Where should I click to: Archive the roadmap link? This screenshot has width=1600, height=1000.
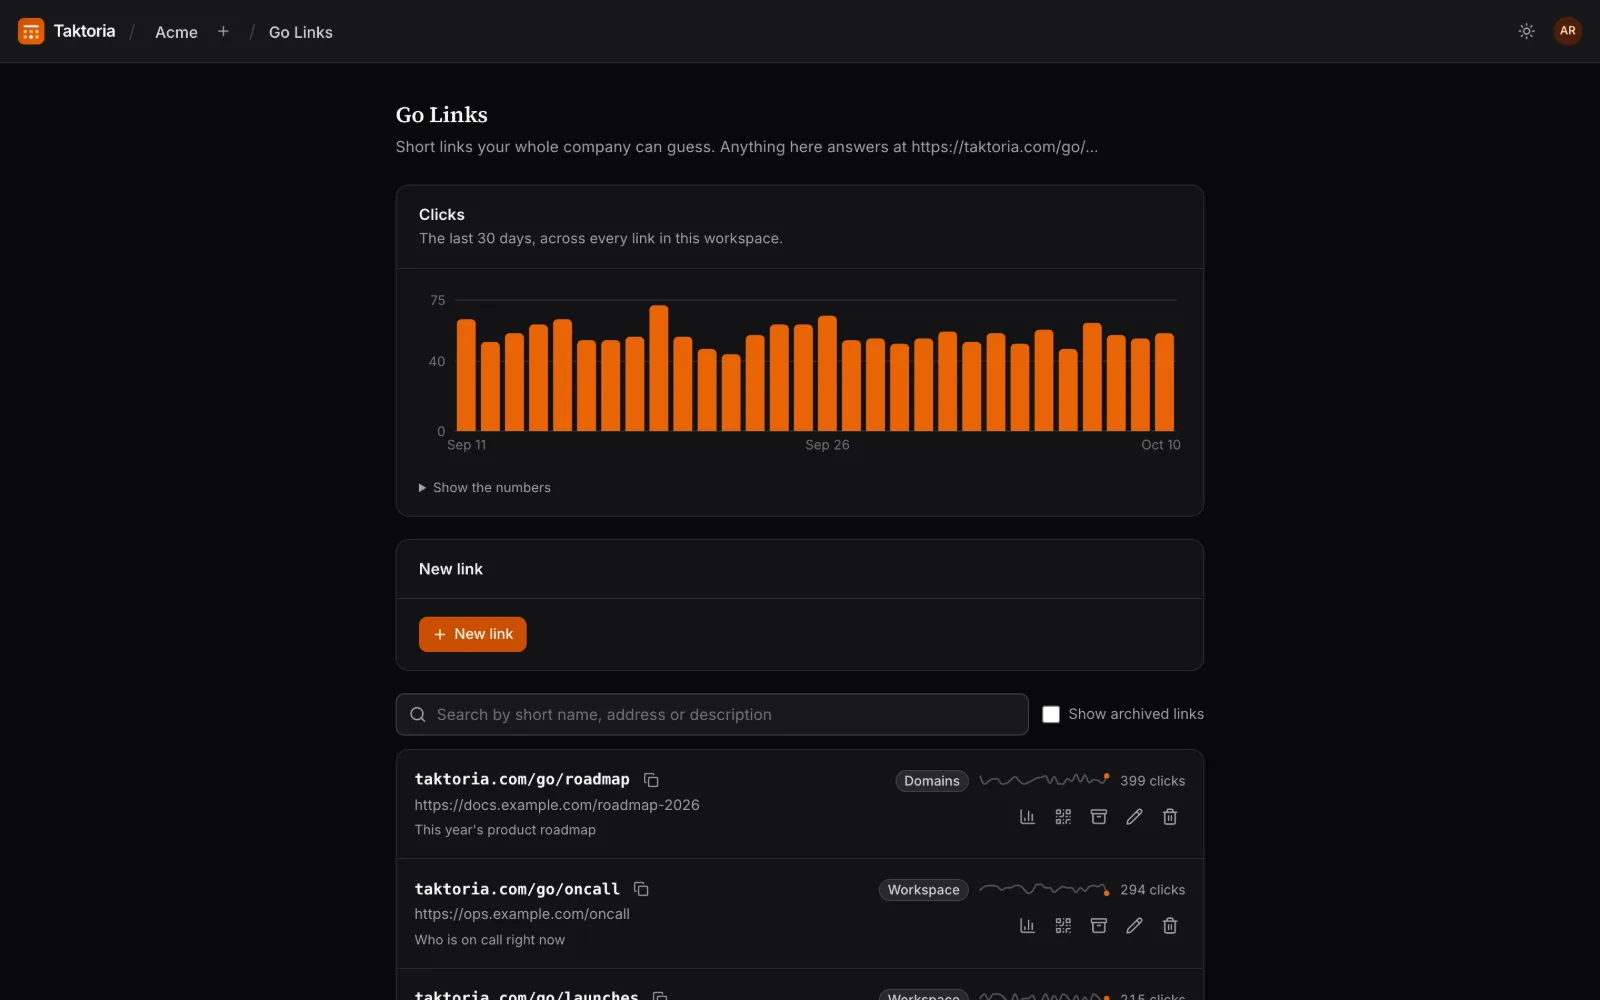1098,817
